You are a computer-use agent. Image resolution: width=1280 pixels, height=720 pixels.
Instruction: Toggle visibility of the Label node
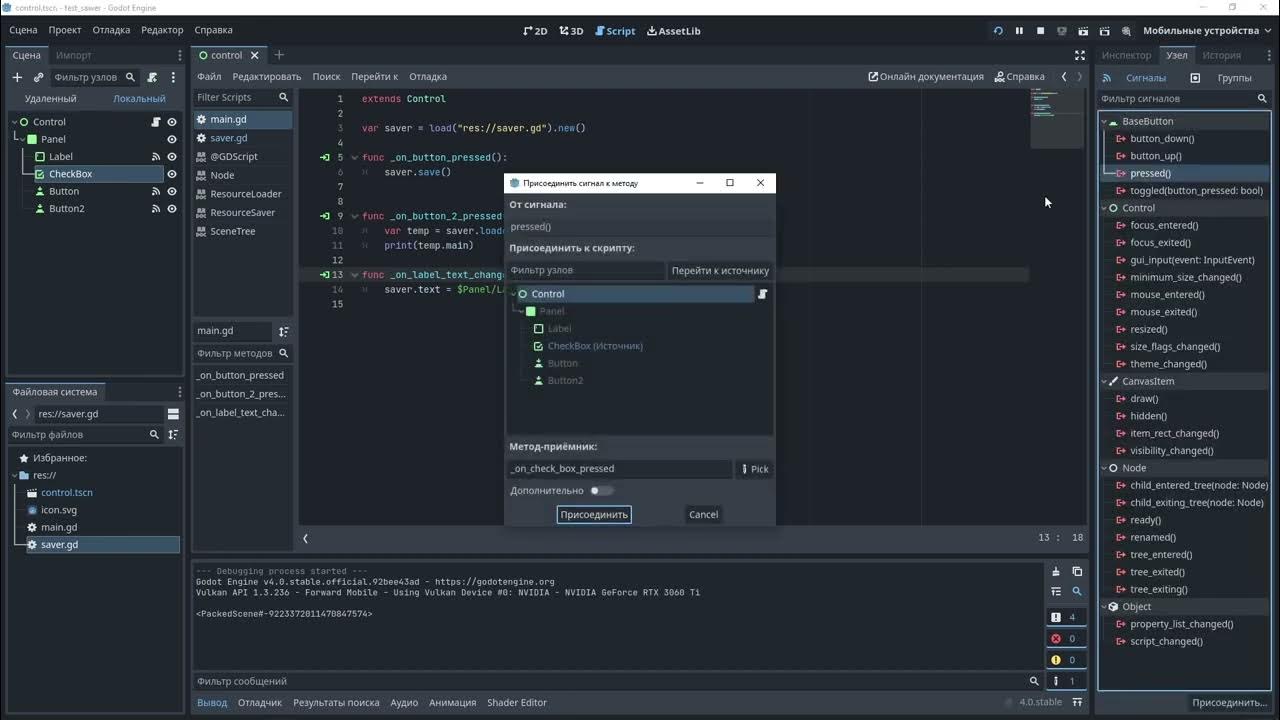point(172,157)
